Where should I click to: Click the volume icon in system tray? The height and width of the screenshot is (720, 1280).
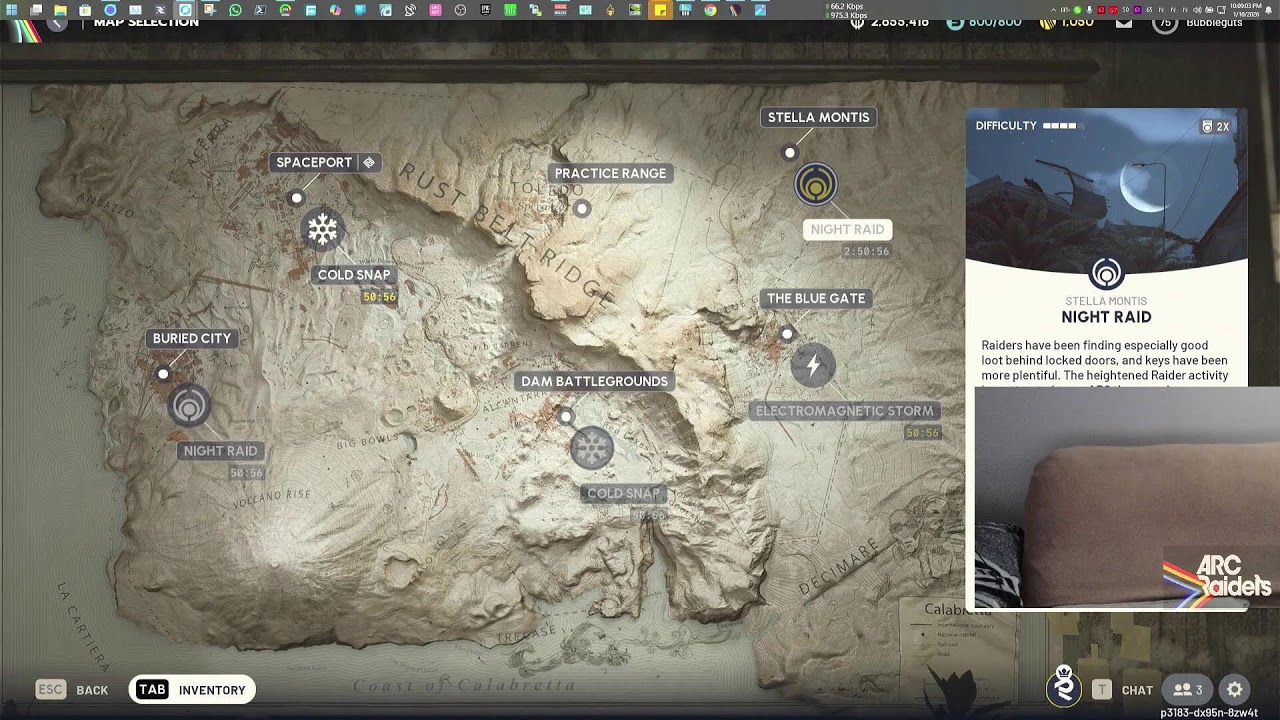tap(1195, 10)
